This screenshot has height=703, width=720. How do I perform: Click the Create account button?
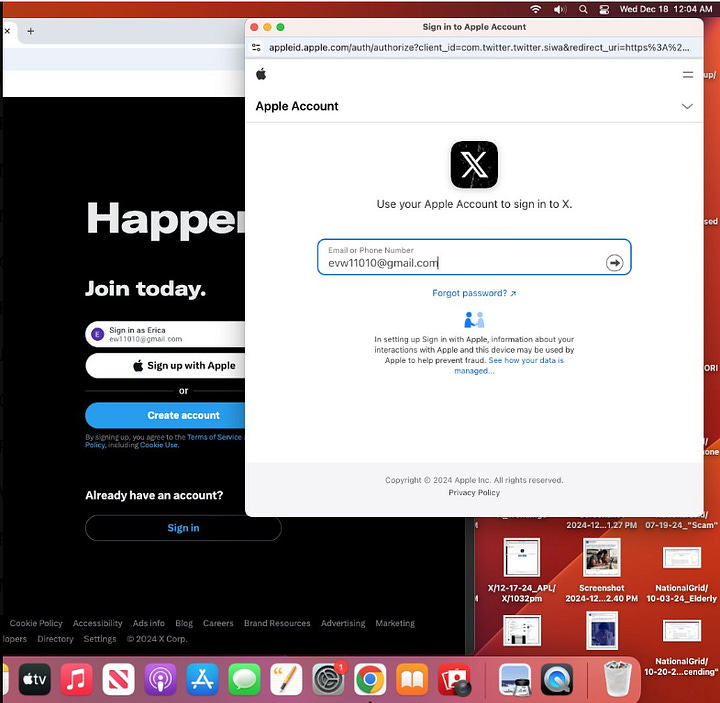click(x=165, y=415)
